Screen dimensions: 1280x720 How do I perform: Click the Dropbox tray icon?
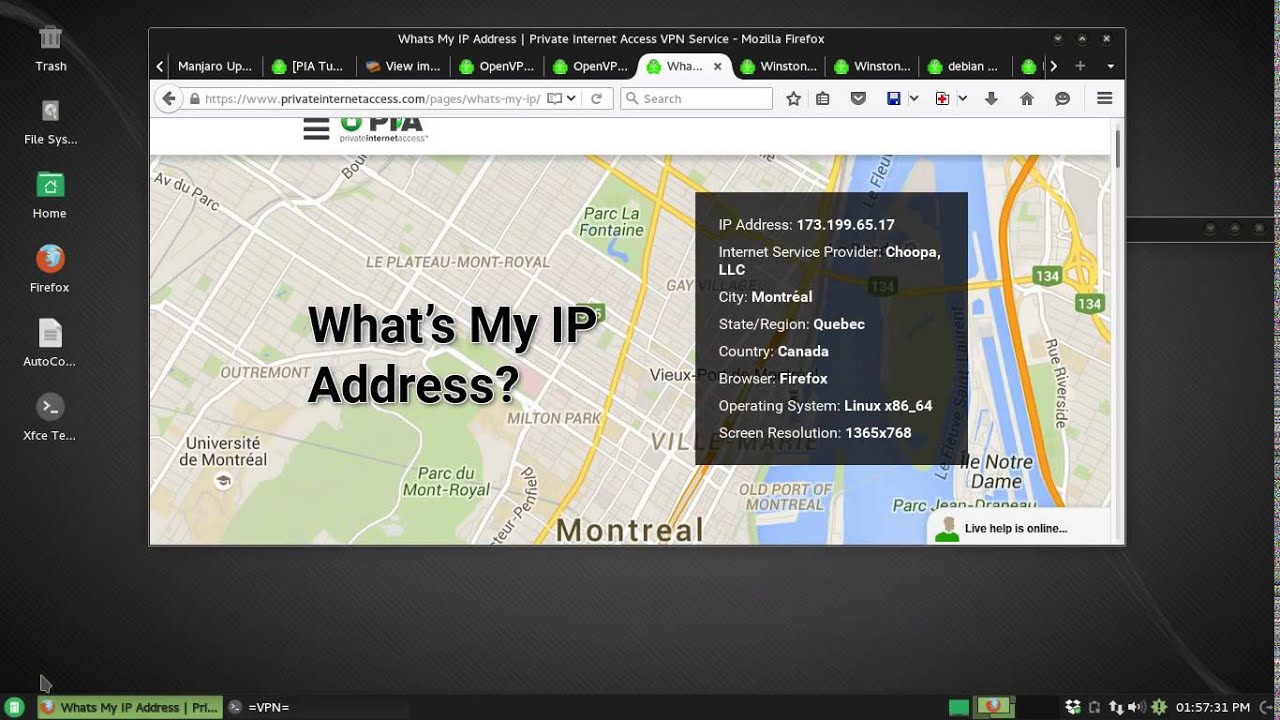pos(1073,707)
